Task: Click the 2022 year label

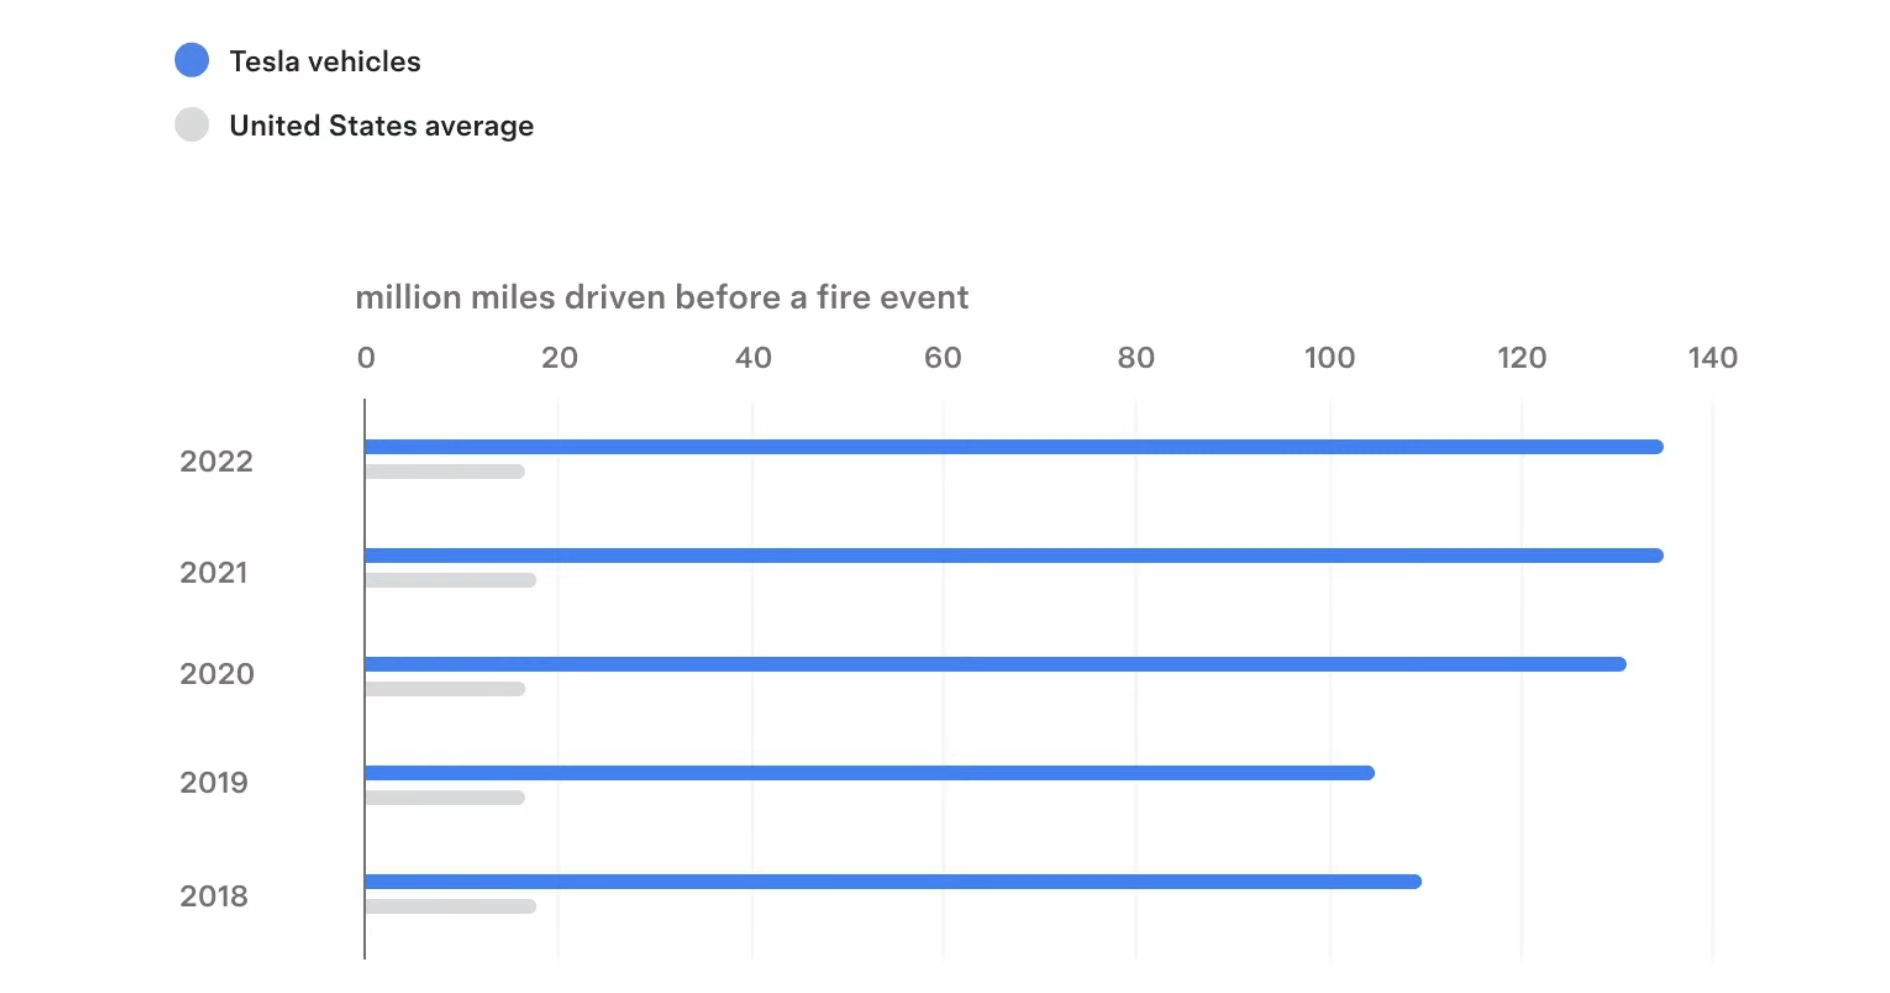Action: click(216, 461)
